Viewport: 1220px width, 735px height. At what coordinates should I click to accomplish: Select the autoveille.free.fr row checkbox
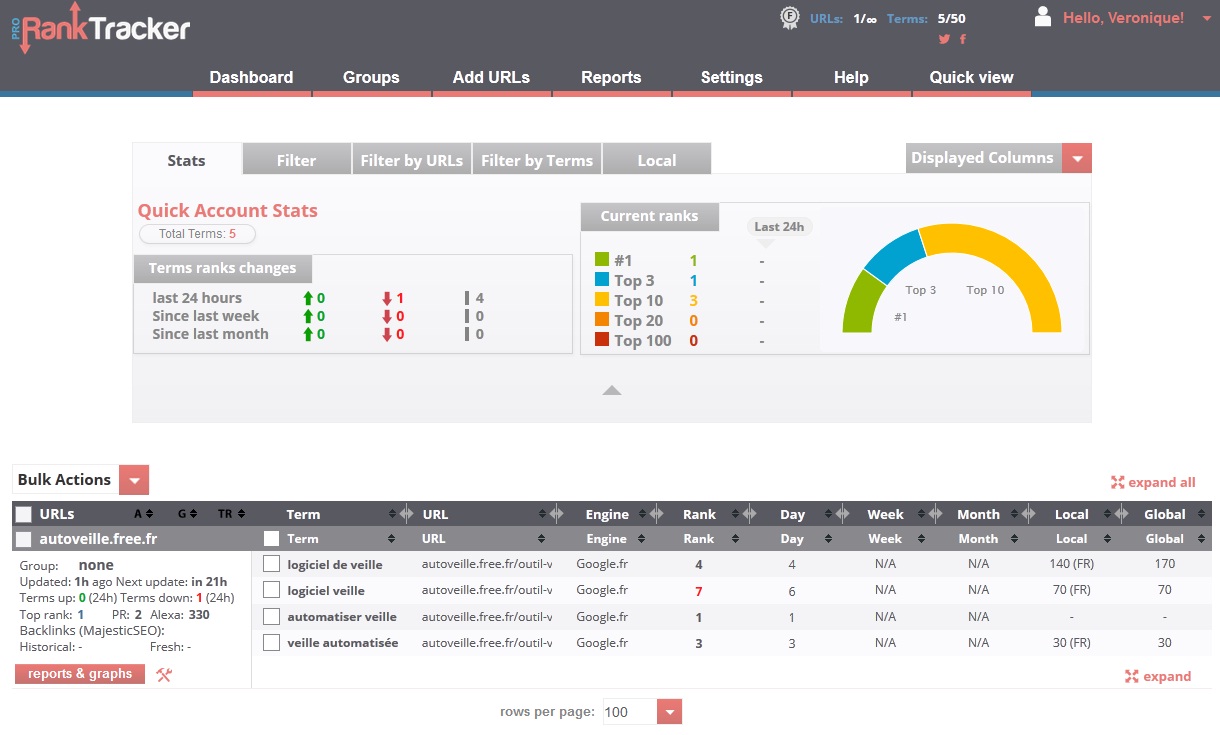(x=24, y=539)
